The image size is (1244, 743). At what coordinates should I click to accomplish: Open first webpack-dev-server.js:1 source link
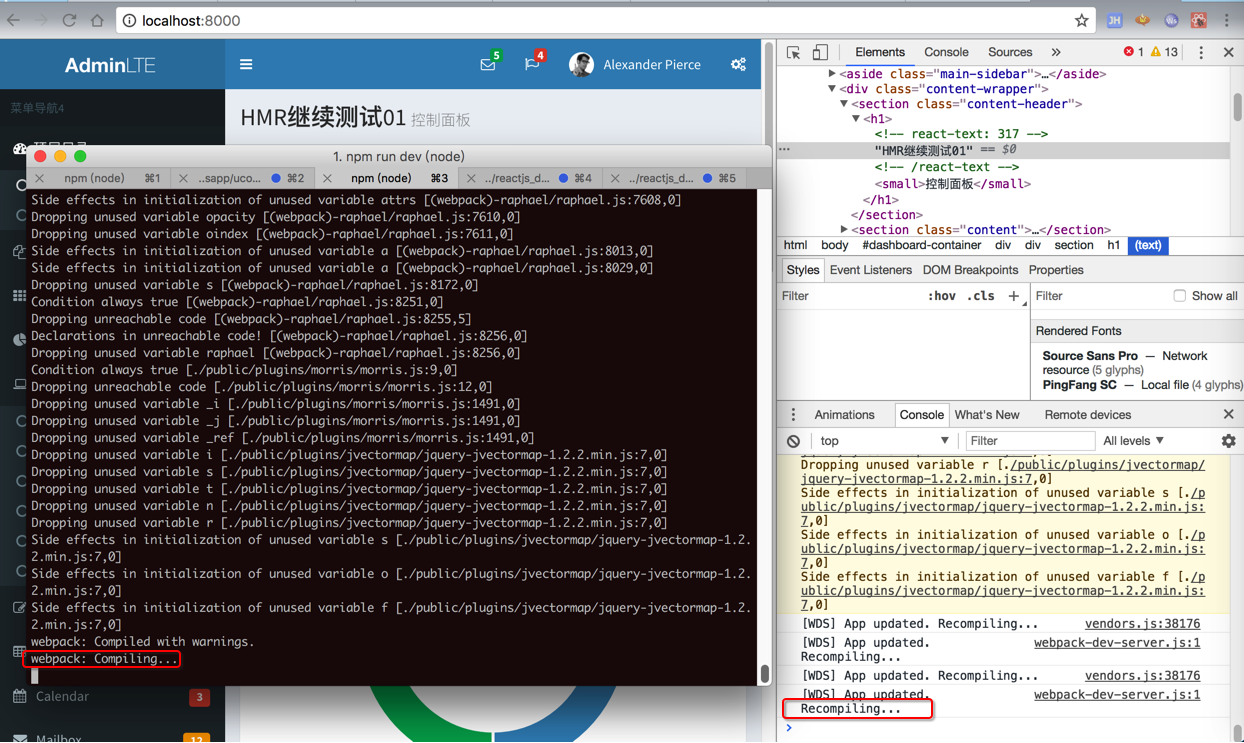pos(1117,643)
